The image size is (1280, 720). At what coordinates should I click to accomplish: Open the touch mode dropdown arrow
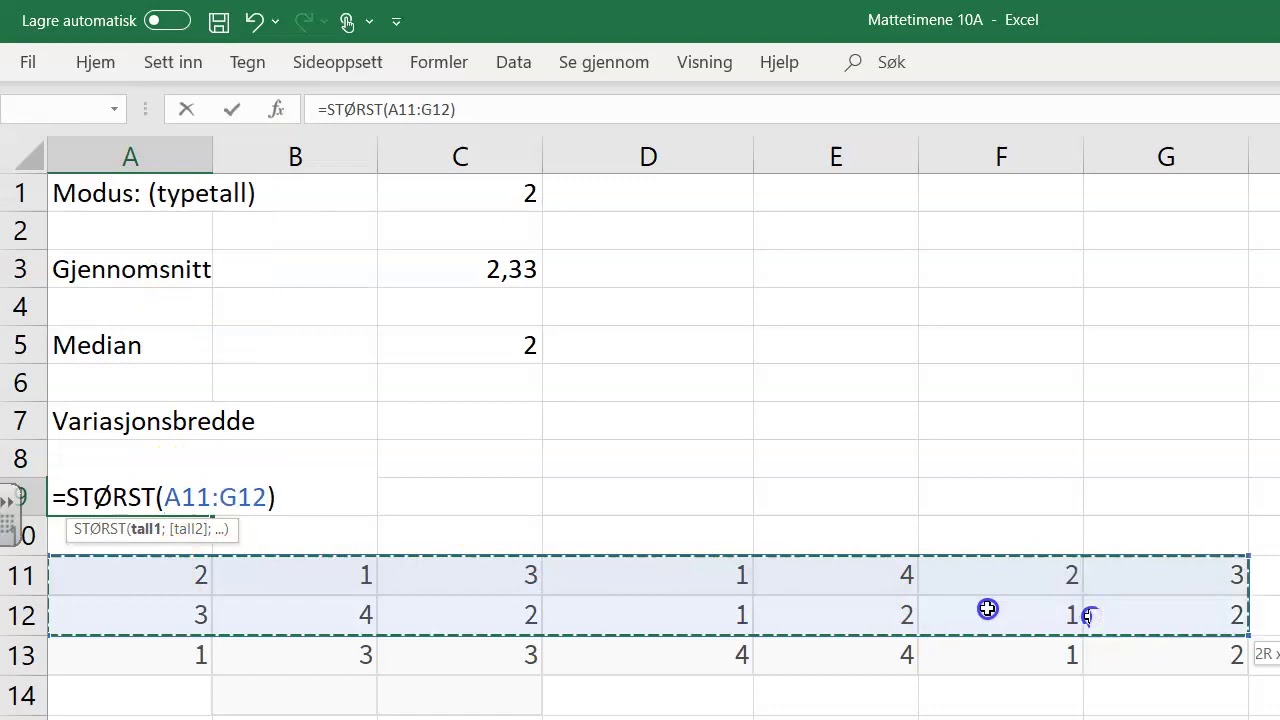coord(370,21)
